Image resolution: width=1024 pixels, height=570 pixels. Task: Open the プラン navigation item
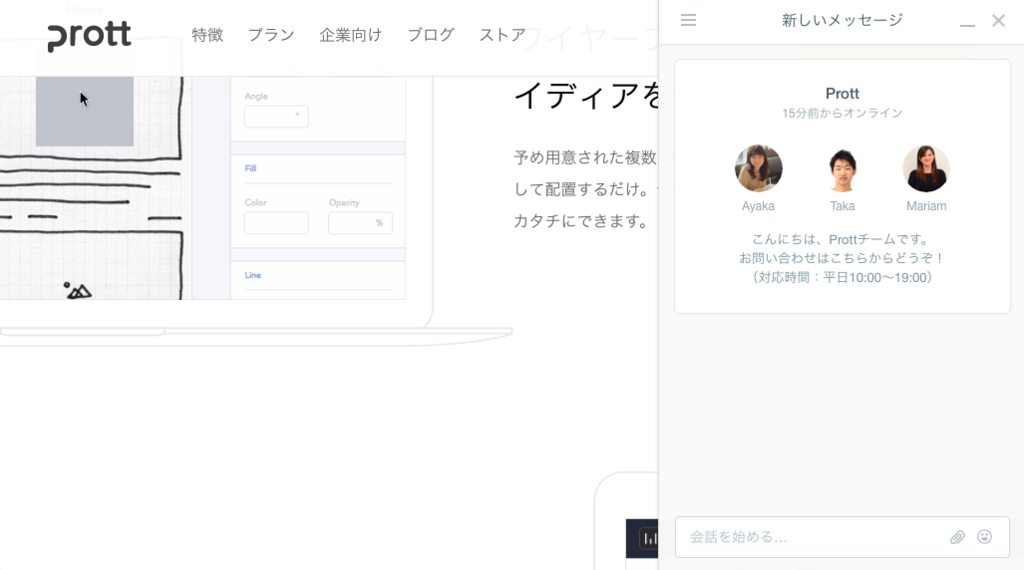click(x=271, y=35)
